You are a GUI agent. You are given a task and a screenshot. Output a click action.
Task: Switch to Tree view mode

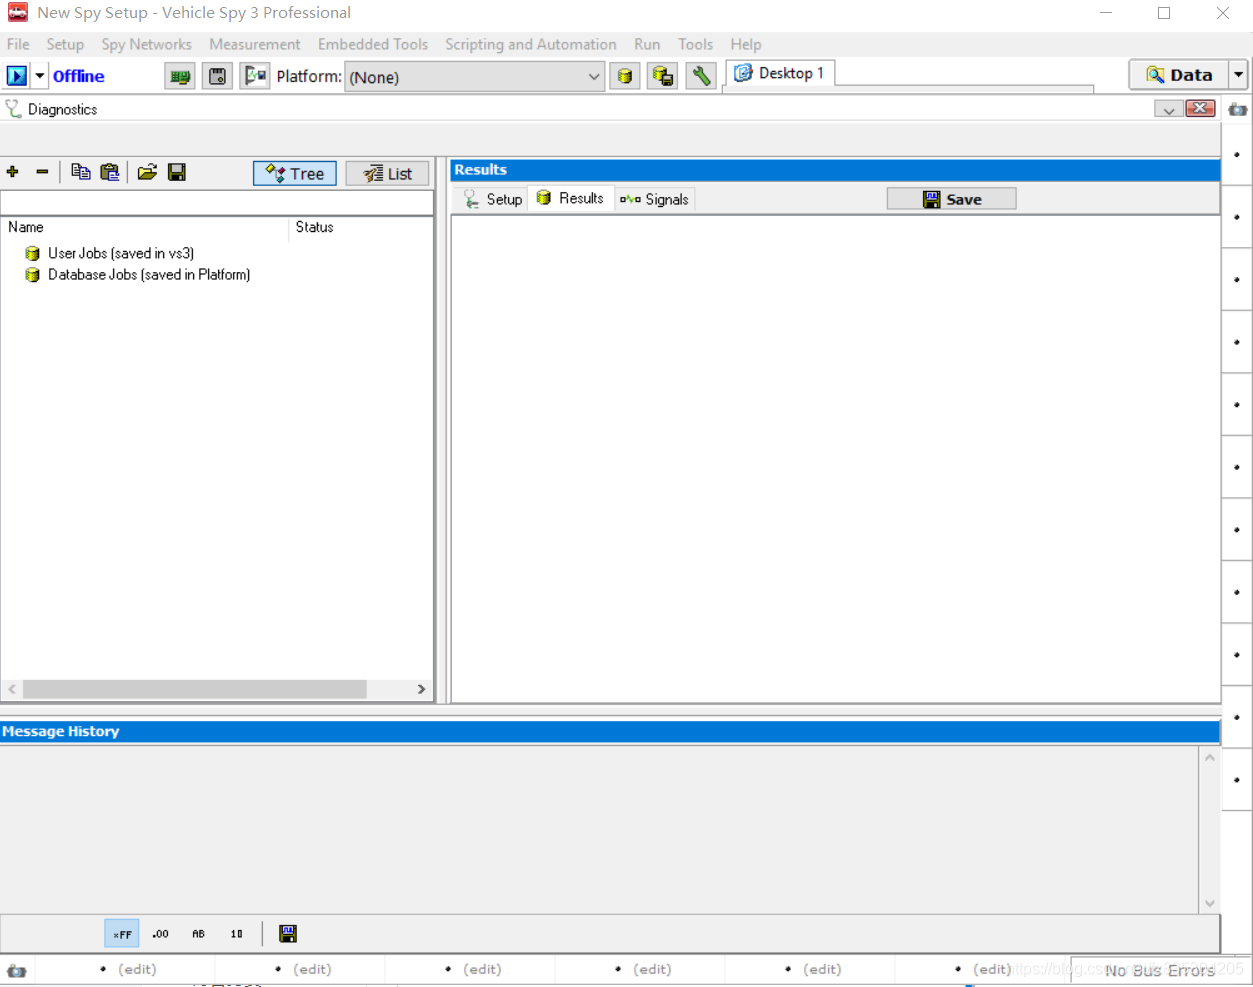pyautogui.click(x=295, y=173)
